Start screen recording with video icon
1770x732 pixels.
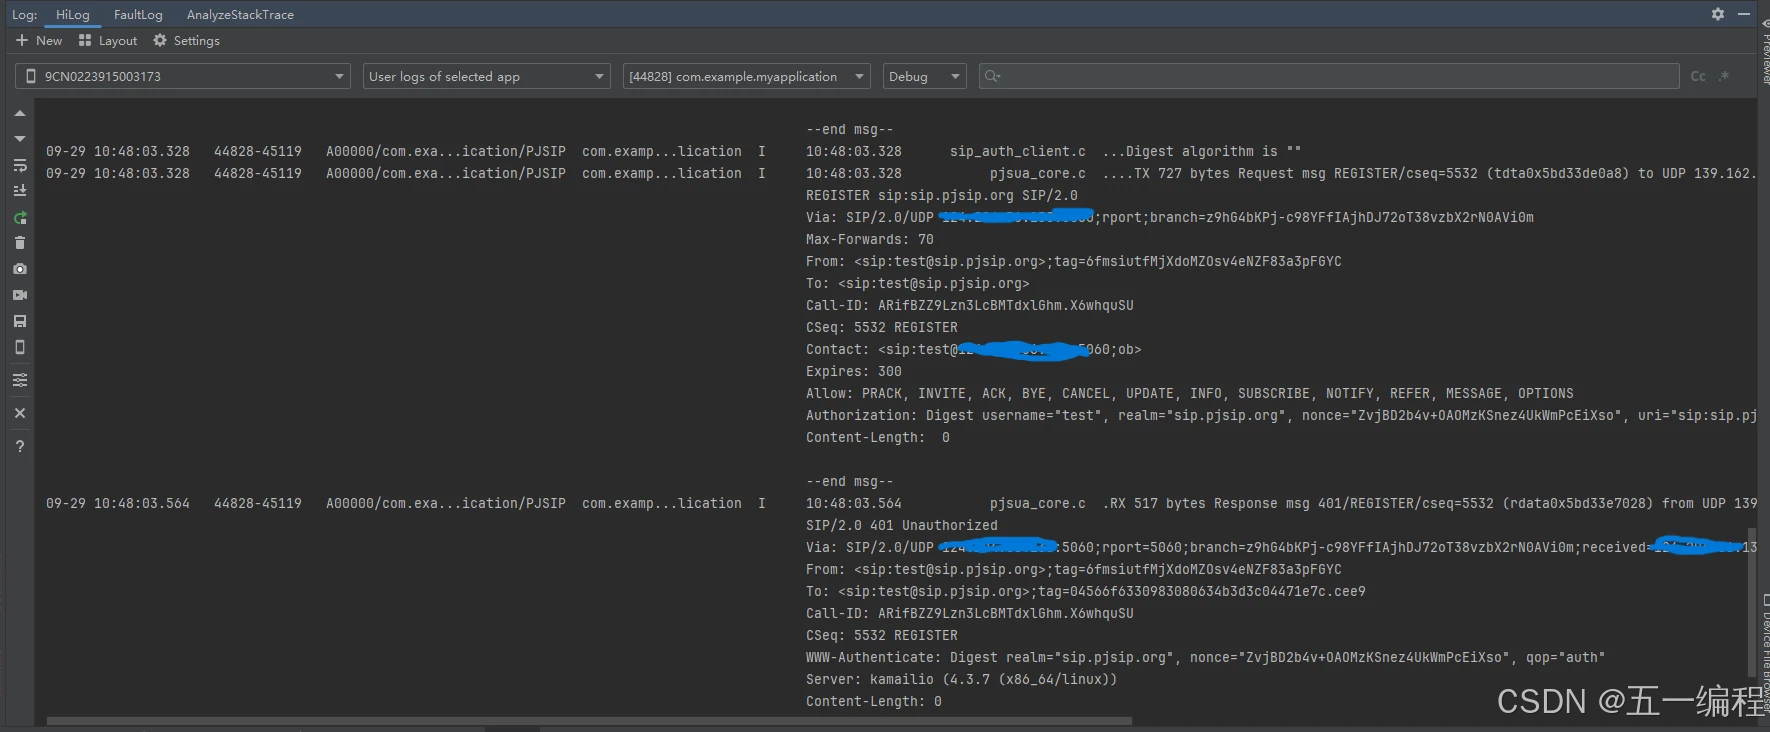point(20,295)
